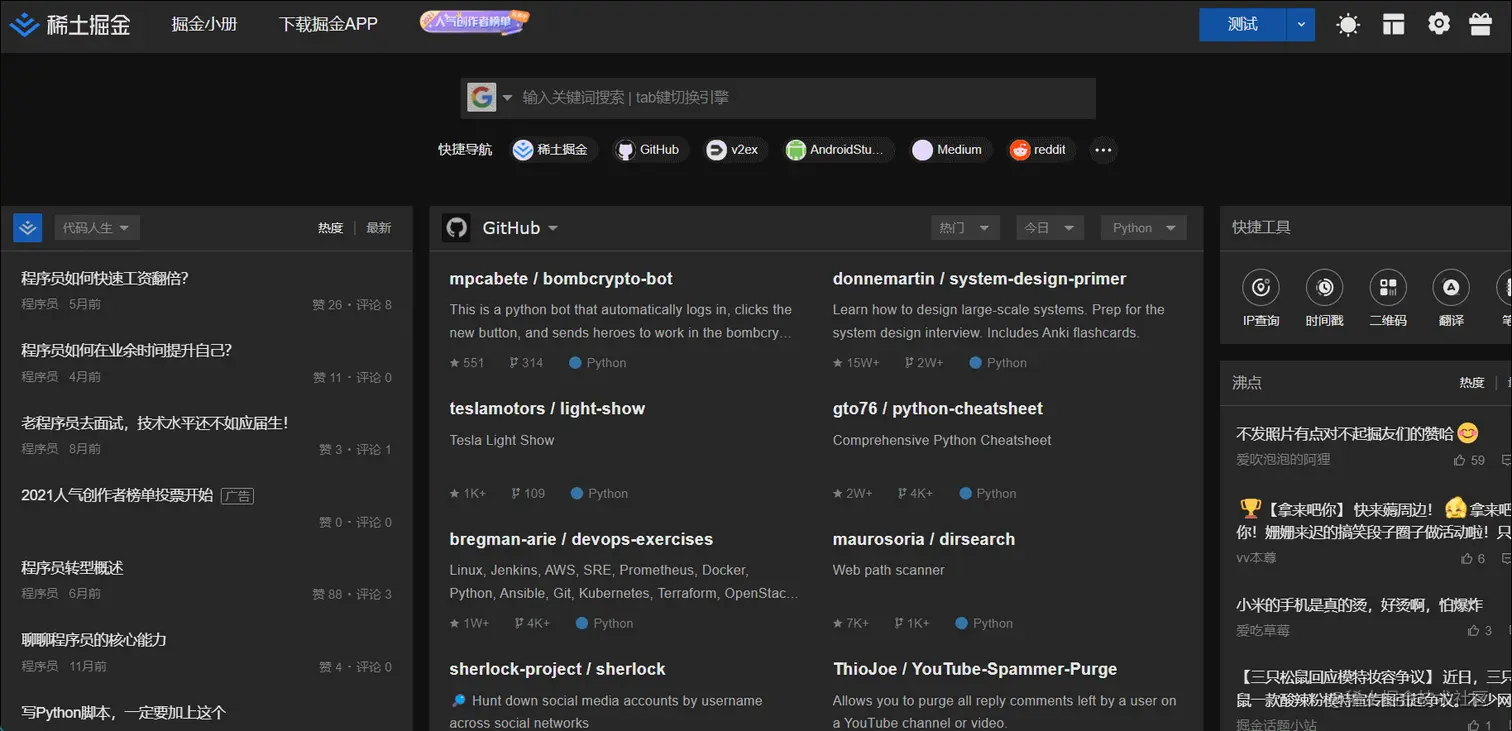Open the 翻译 quick tool

pos(1451,300)
